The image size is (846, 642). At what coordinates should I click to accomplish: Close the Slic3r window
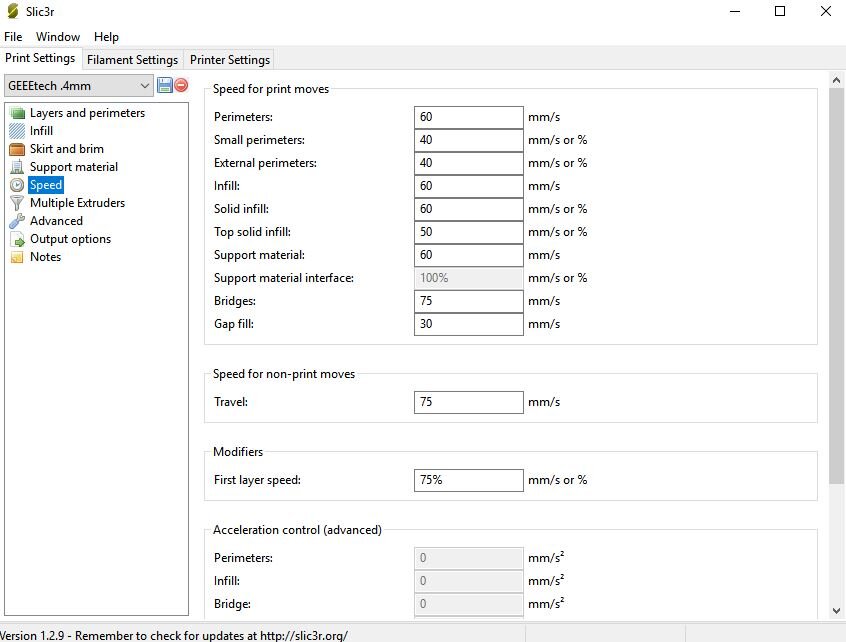point(825,11)
